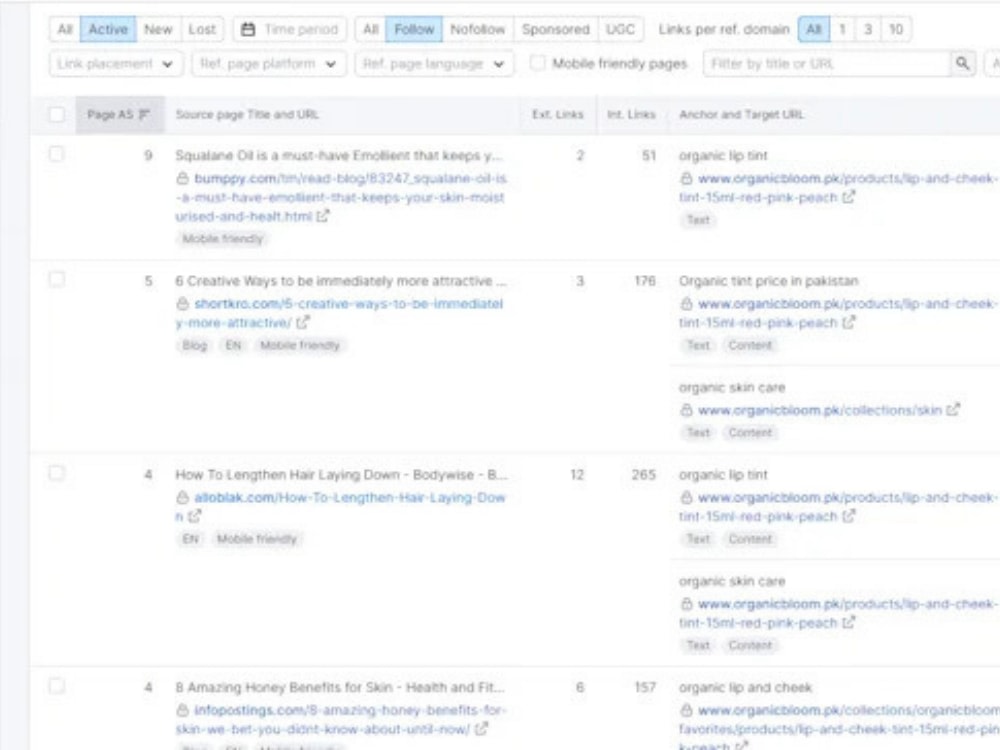Image resolution: width=1000 pixels, height=750 pixels.
Task: Set Links per ref. domain to All
Action: [x=814, y=29]
